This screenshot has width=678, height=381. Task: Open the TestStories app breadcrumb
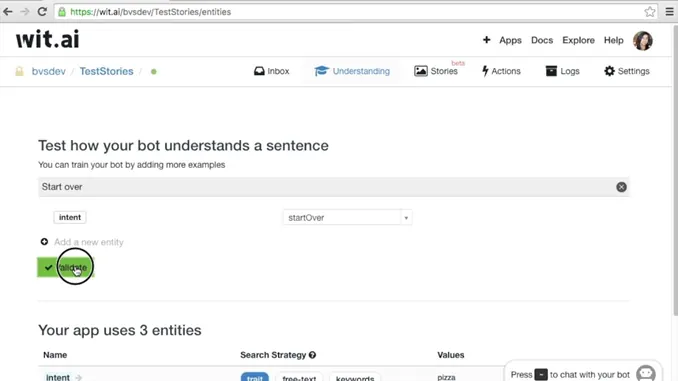point(106,71)
